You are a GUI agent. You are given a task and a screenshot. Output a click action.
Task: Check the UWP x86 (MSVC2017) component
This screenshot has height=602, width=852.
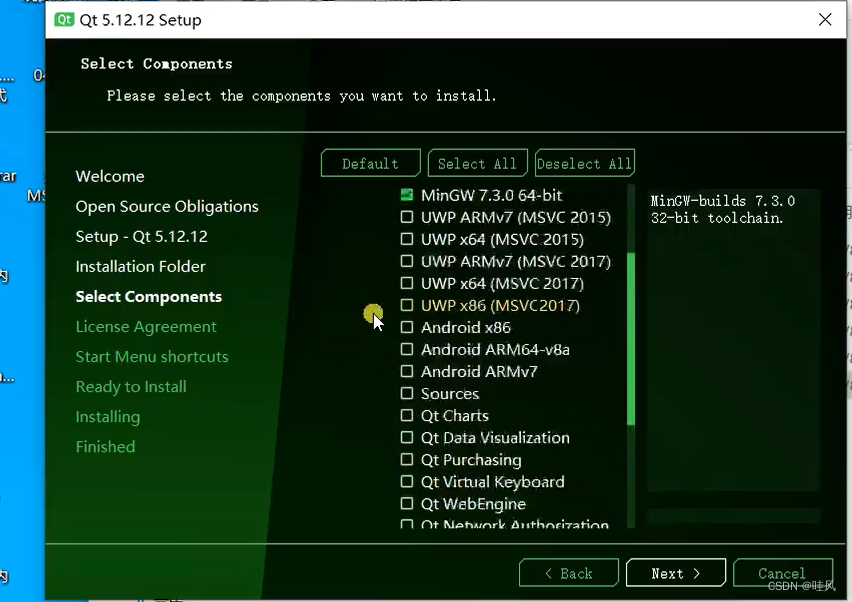406,305
